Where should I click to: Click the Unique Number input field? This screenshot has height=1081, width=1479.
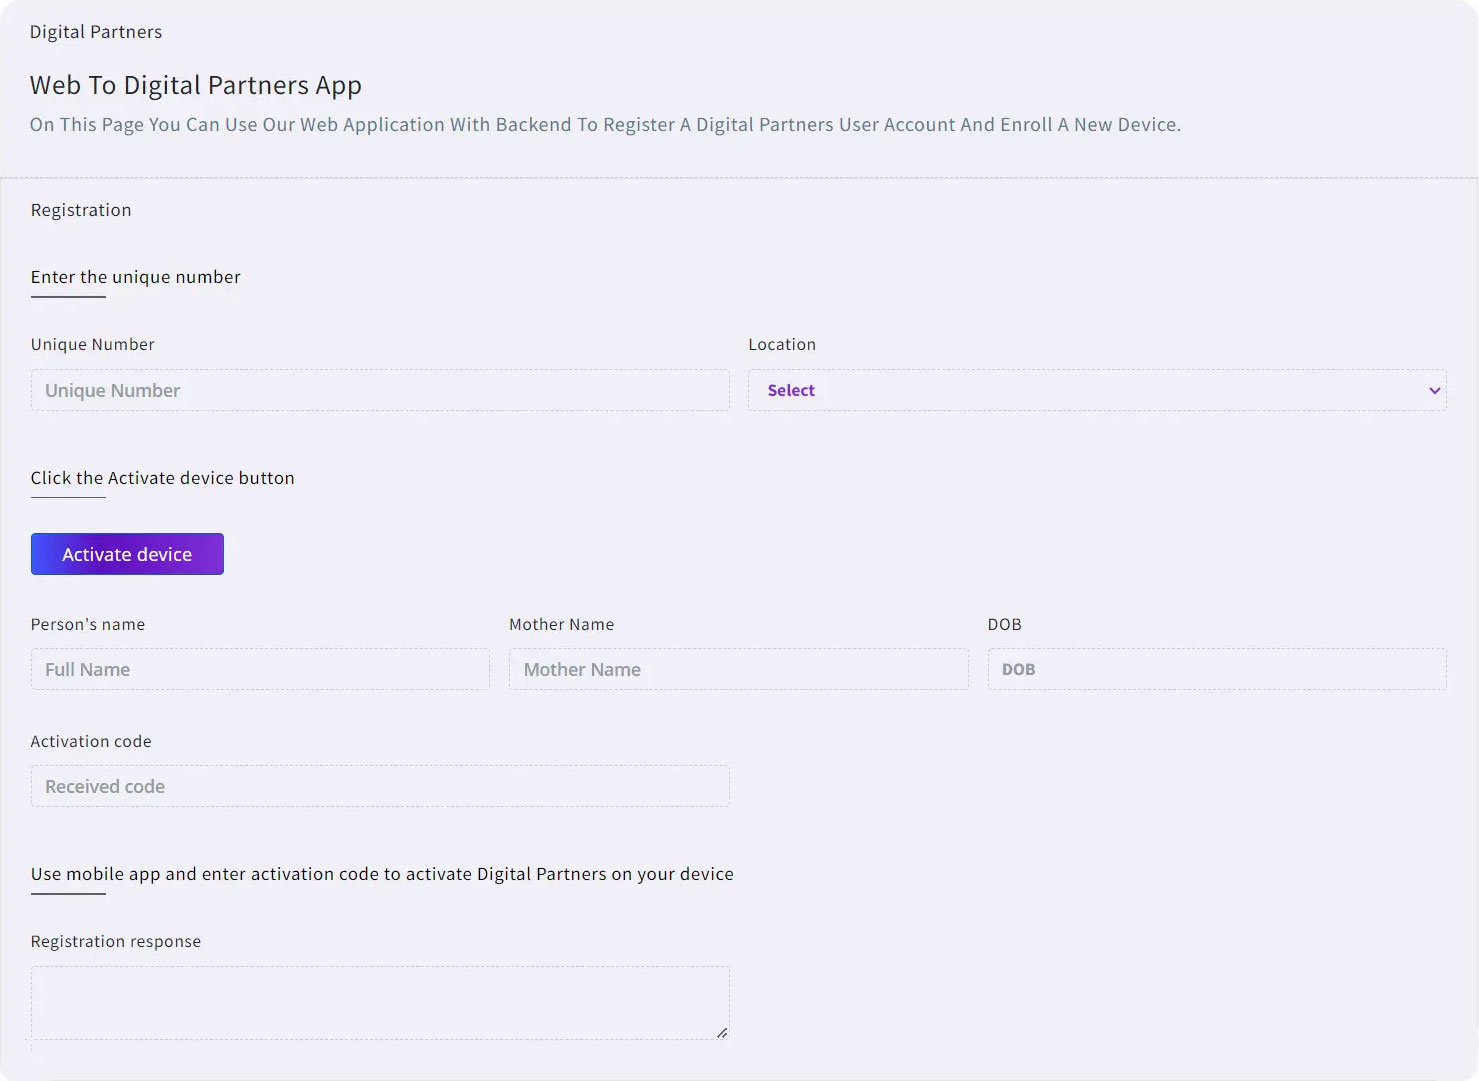[380, 391]
